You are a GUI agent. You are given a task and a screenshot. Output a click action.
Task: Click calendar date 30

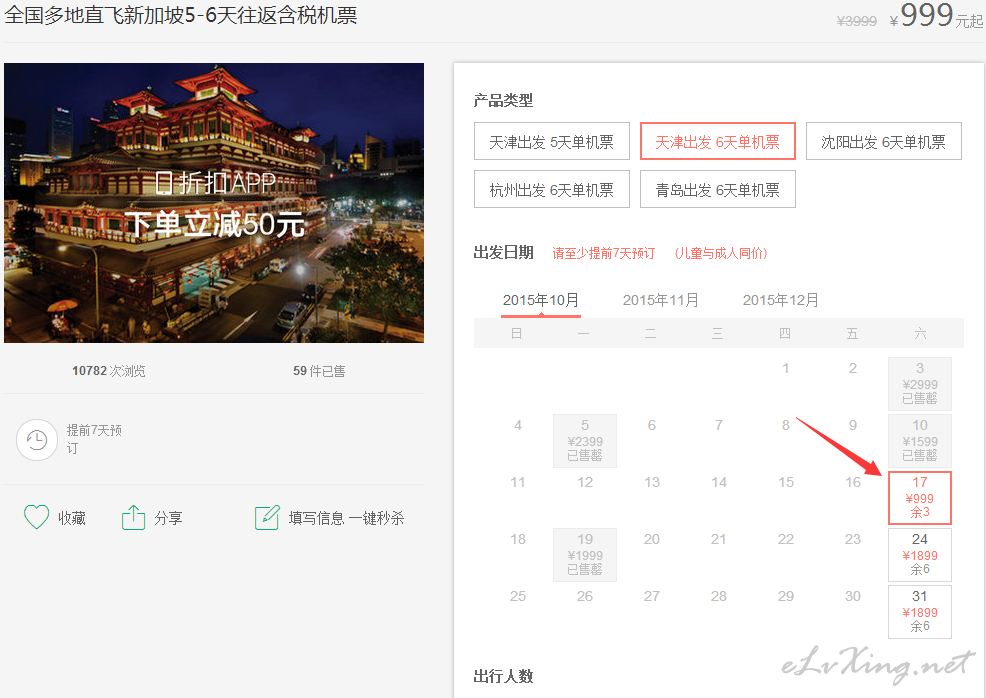(853, 596)
